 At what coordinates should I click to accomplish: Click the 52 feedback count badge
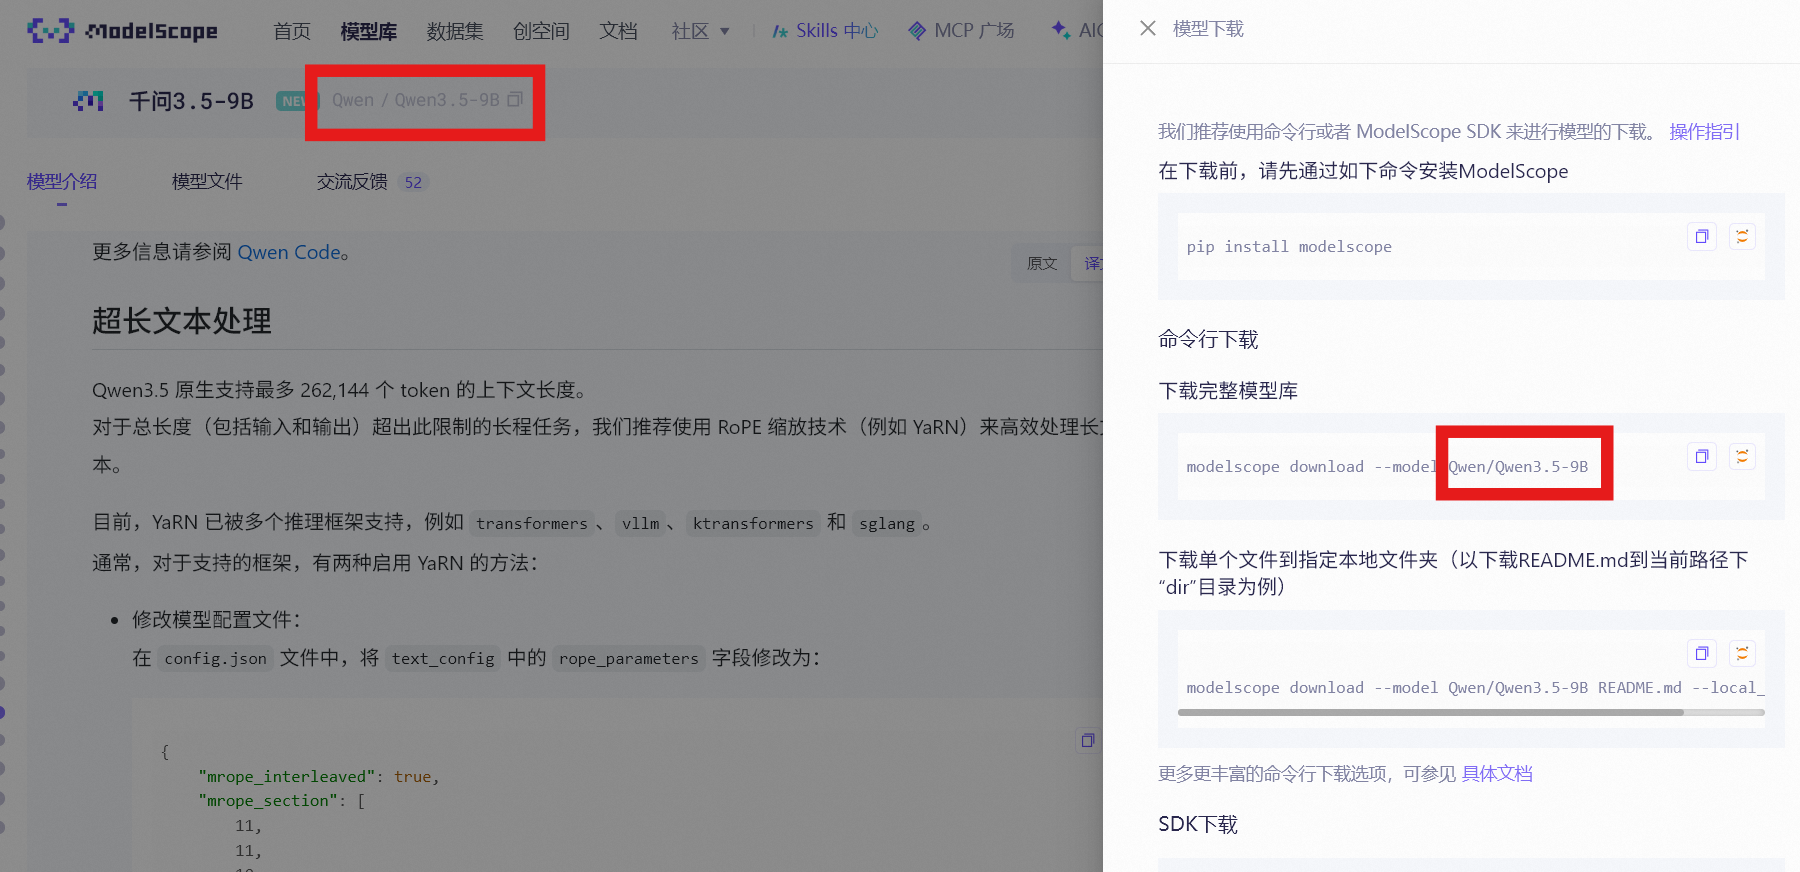(x=413, y=182)
